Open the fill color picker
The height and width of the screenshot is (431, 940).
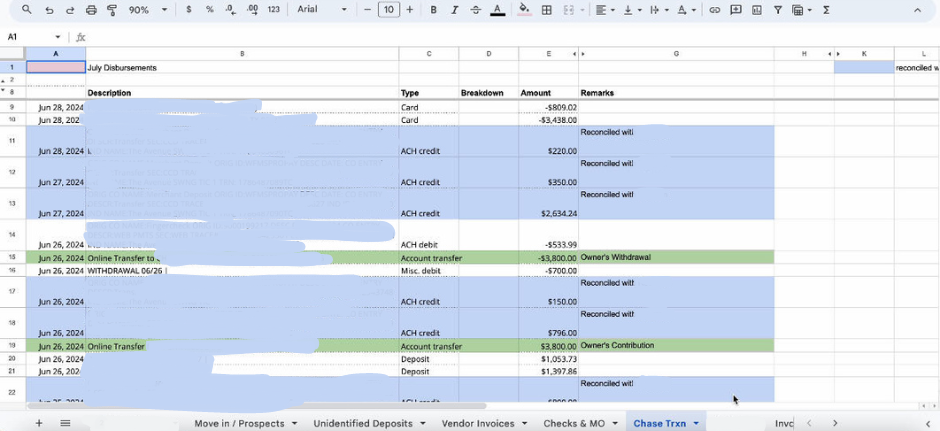[x=525, y=10]
